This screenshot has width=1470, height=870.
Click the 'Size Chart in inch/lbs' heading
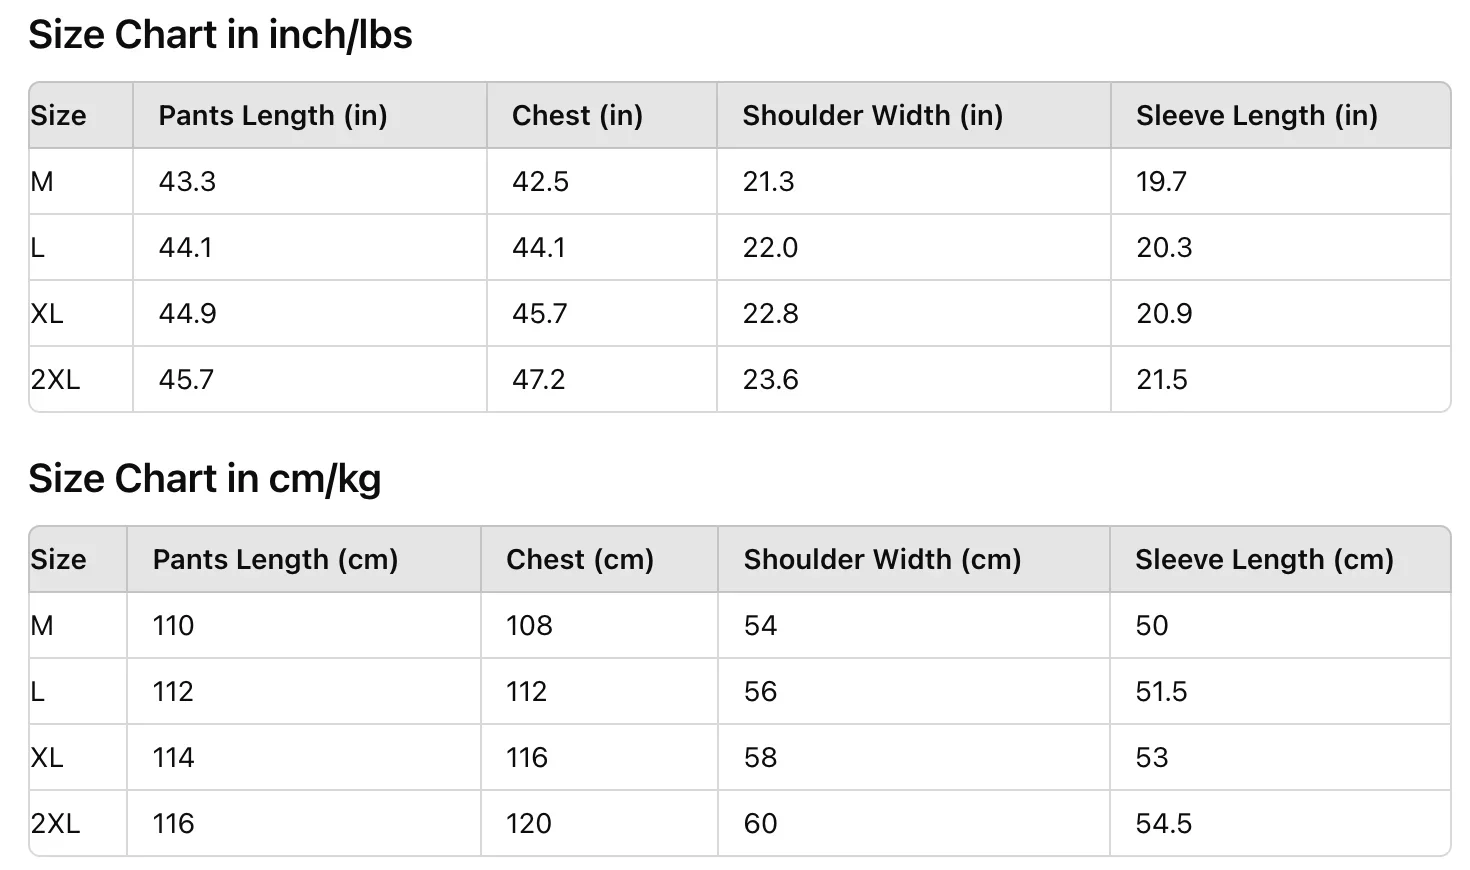point(220,35)
